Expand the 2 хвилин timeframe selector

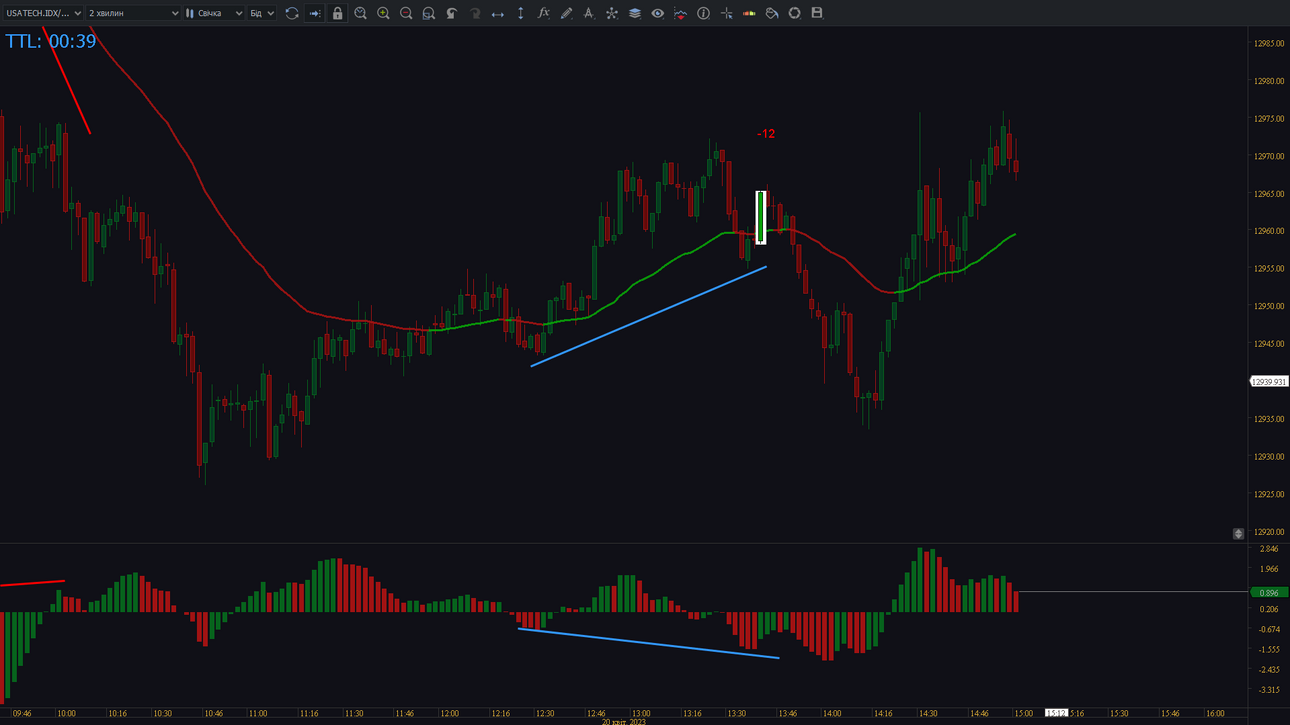point(133,13)
